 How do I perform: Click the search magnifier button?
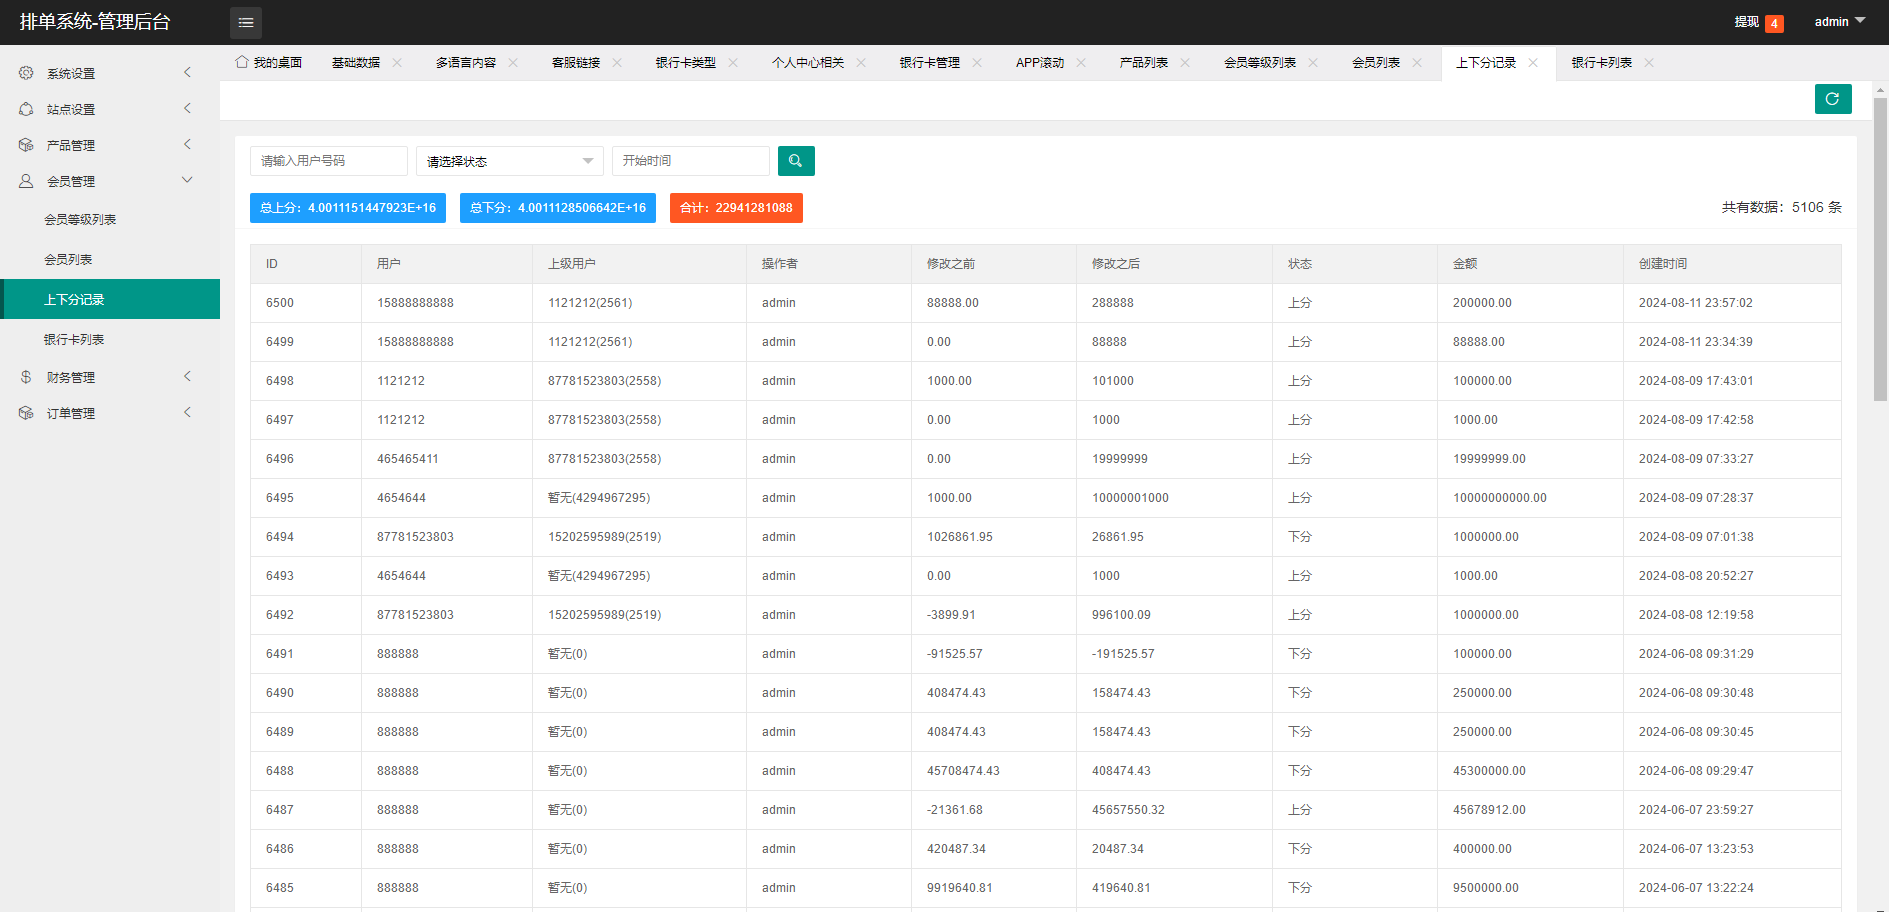click(x=796, y=161)
